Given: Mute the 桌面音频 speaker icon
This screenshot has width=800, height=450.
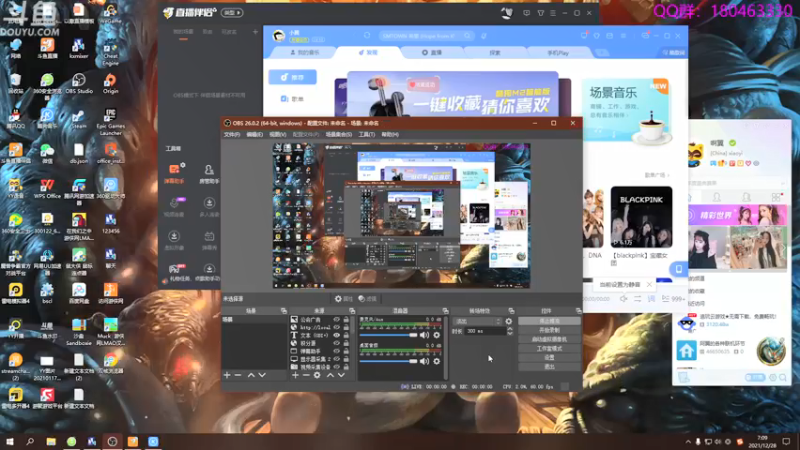Looking at the screenshot, I should pyautogui.click(x=424, y=361).
